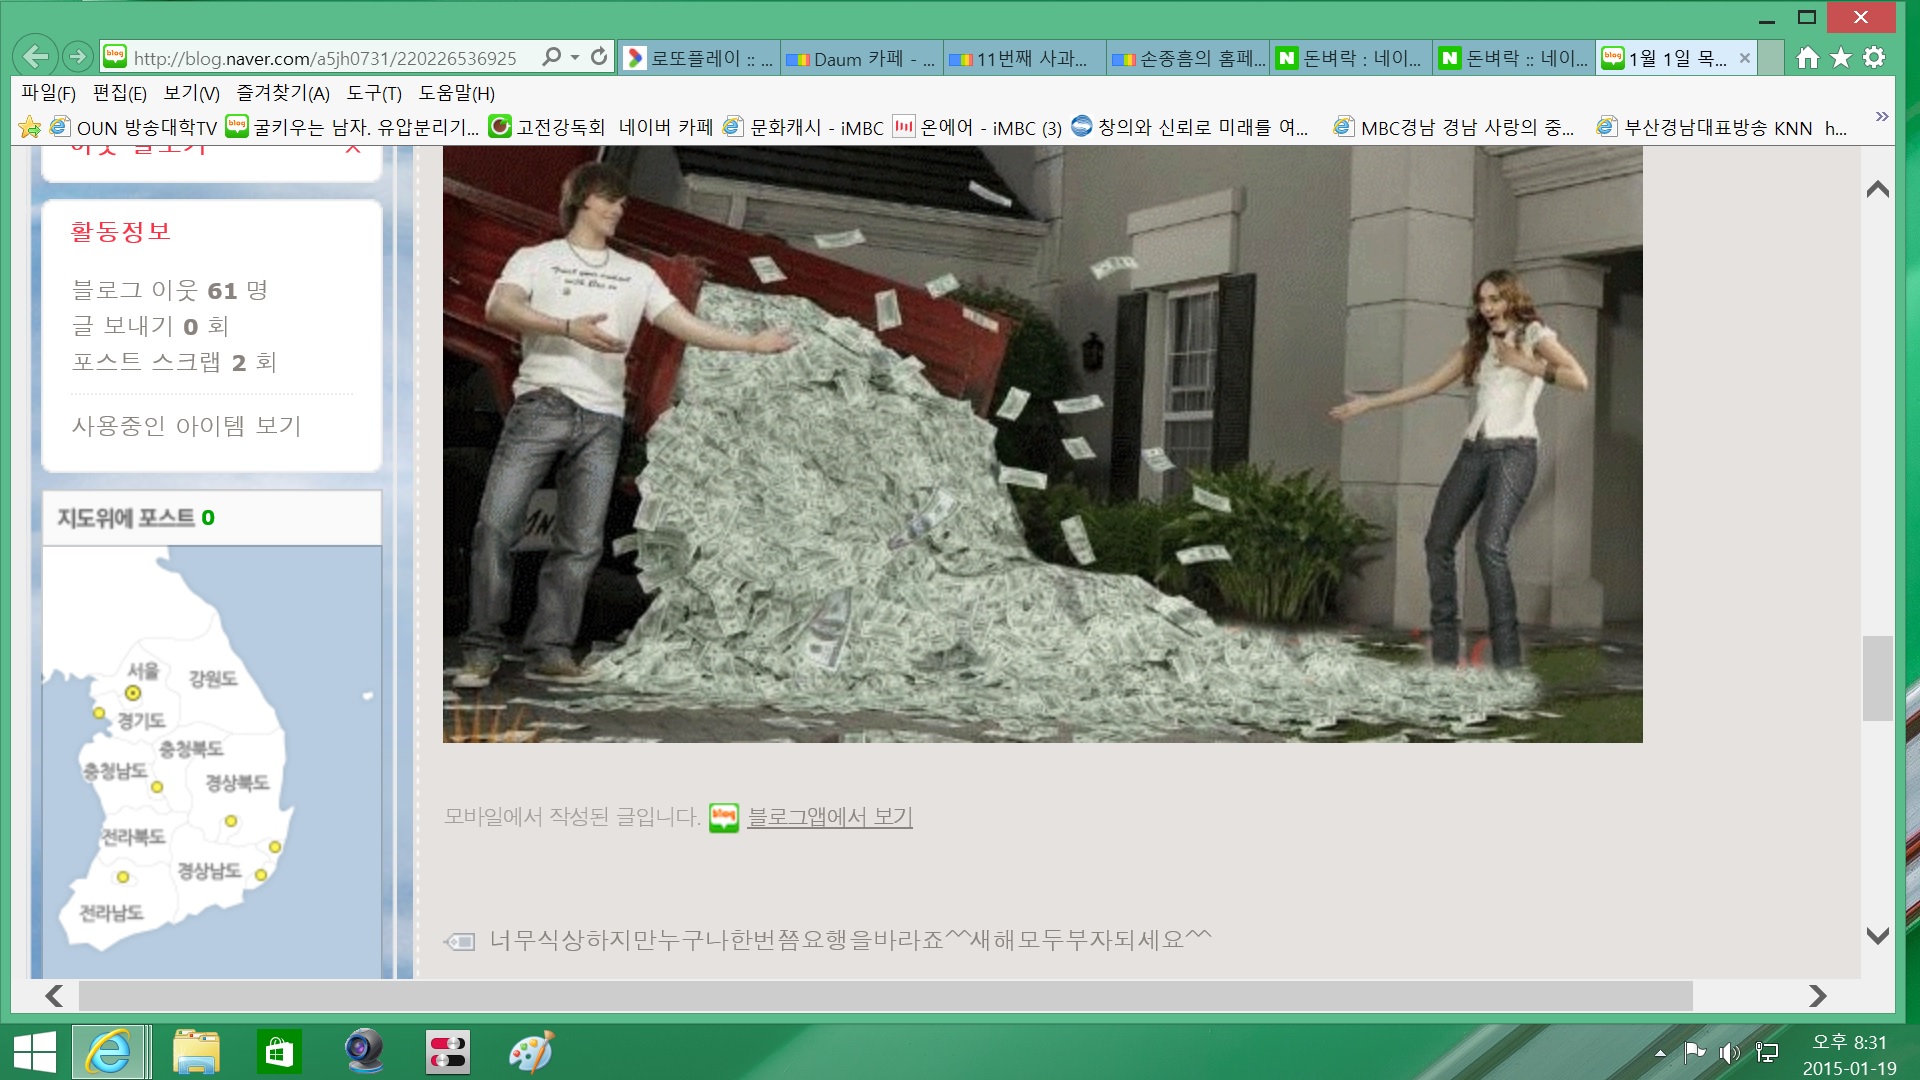Click the browser Back arrow button
Screen dimensions: 1920x1080
pyautogui.click(x=36, y=57)
